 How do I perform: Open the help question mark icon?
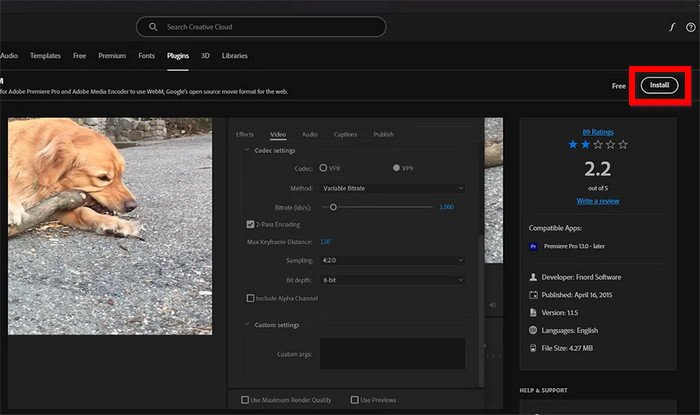click(x=690, y=27)
